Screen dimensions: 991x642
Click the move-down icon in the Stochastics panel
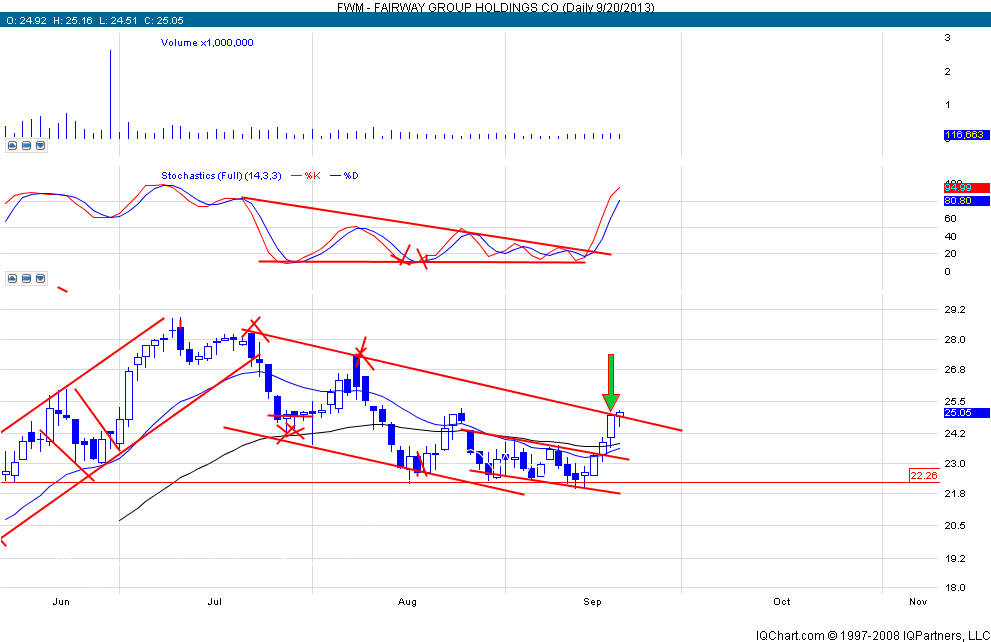pos(40,278)
